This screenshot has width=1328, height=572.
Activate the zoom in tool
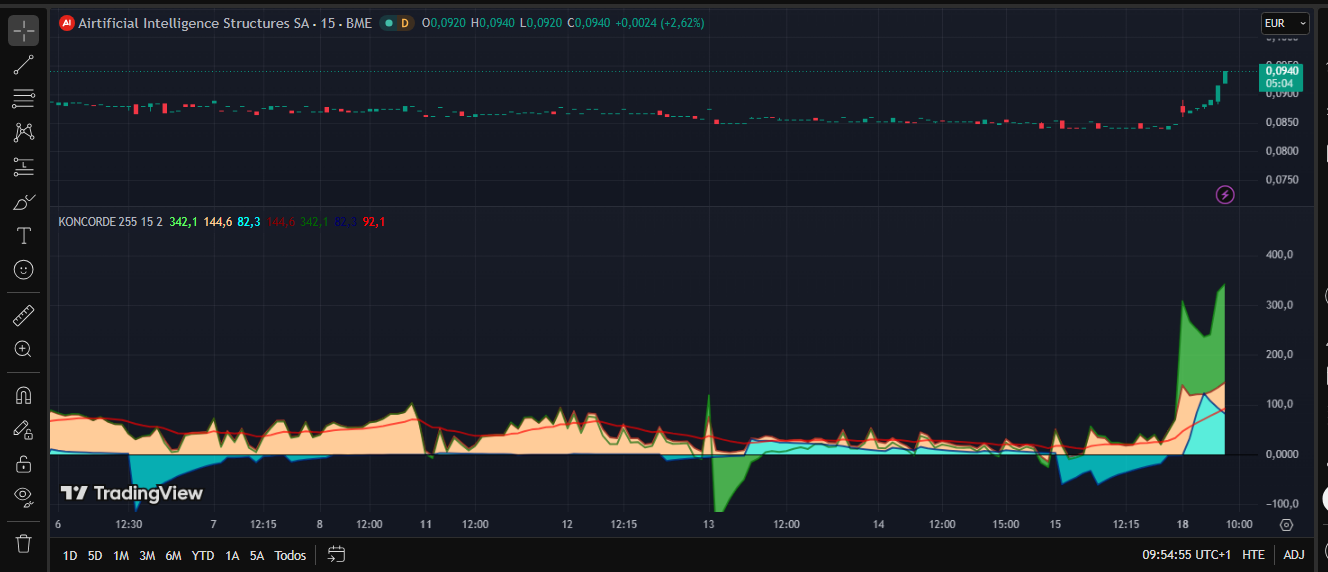coord(24,349)
